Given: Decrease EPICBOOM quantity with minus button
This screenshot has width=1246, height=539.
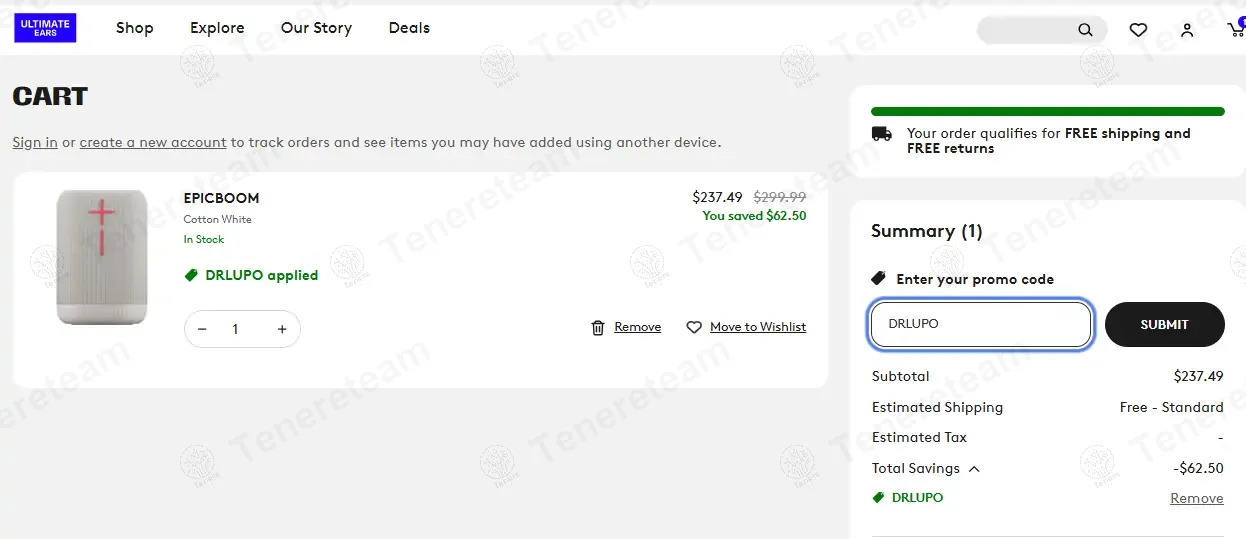Looking at the screenshot, I should [202, 329].
